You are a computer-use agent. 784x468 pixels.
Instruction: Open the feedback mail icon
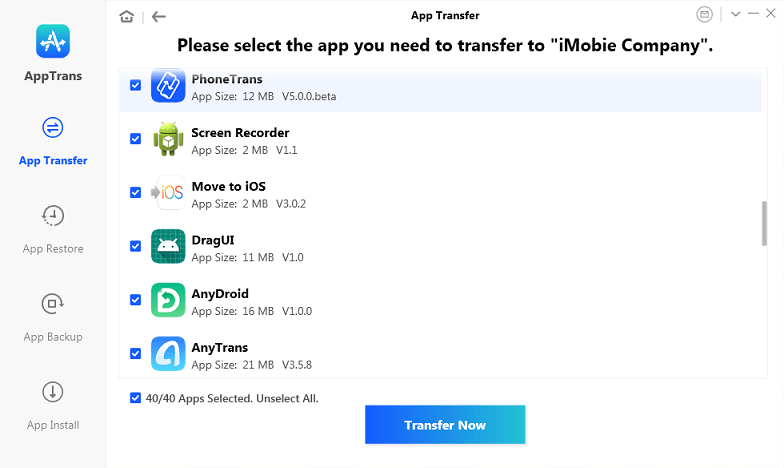coord(704,14)
